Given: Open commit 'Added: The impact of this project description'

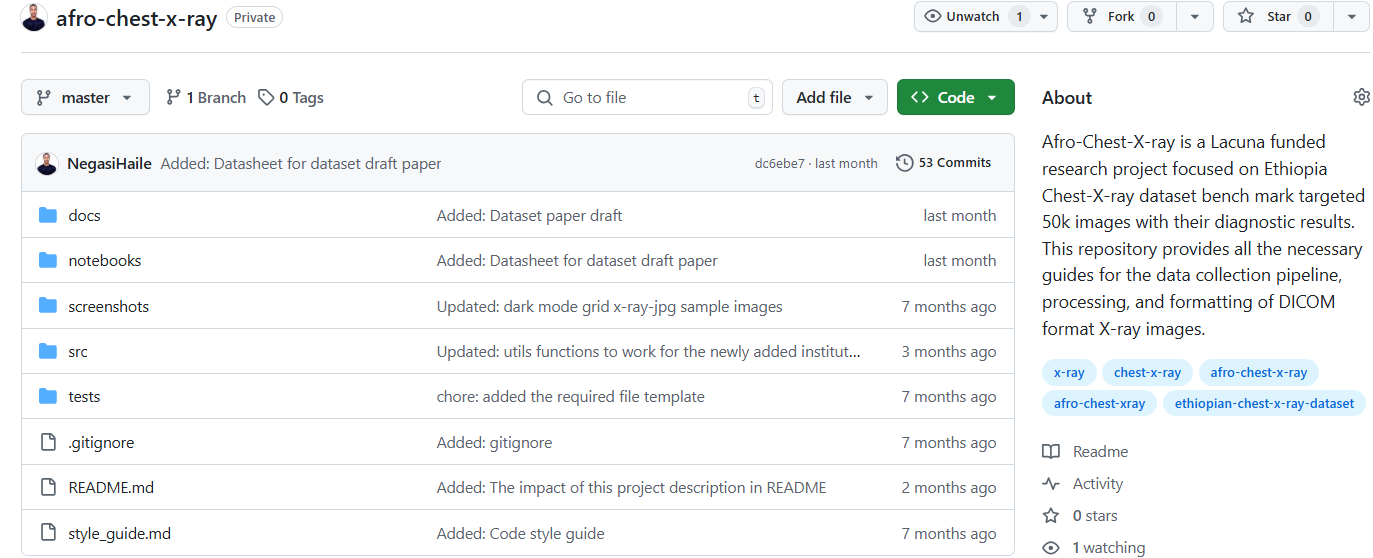Looking at the screenshot, I should (631, 487).
